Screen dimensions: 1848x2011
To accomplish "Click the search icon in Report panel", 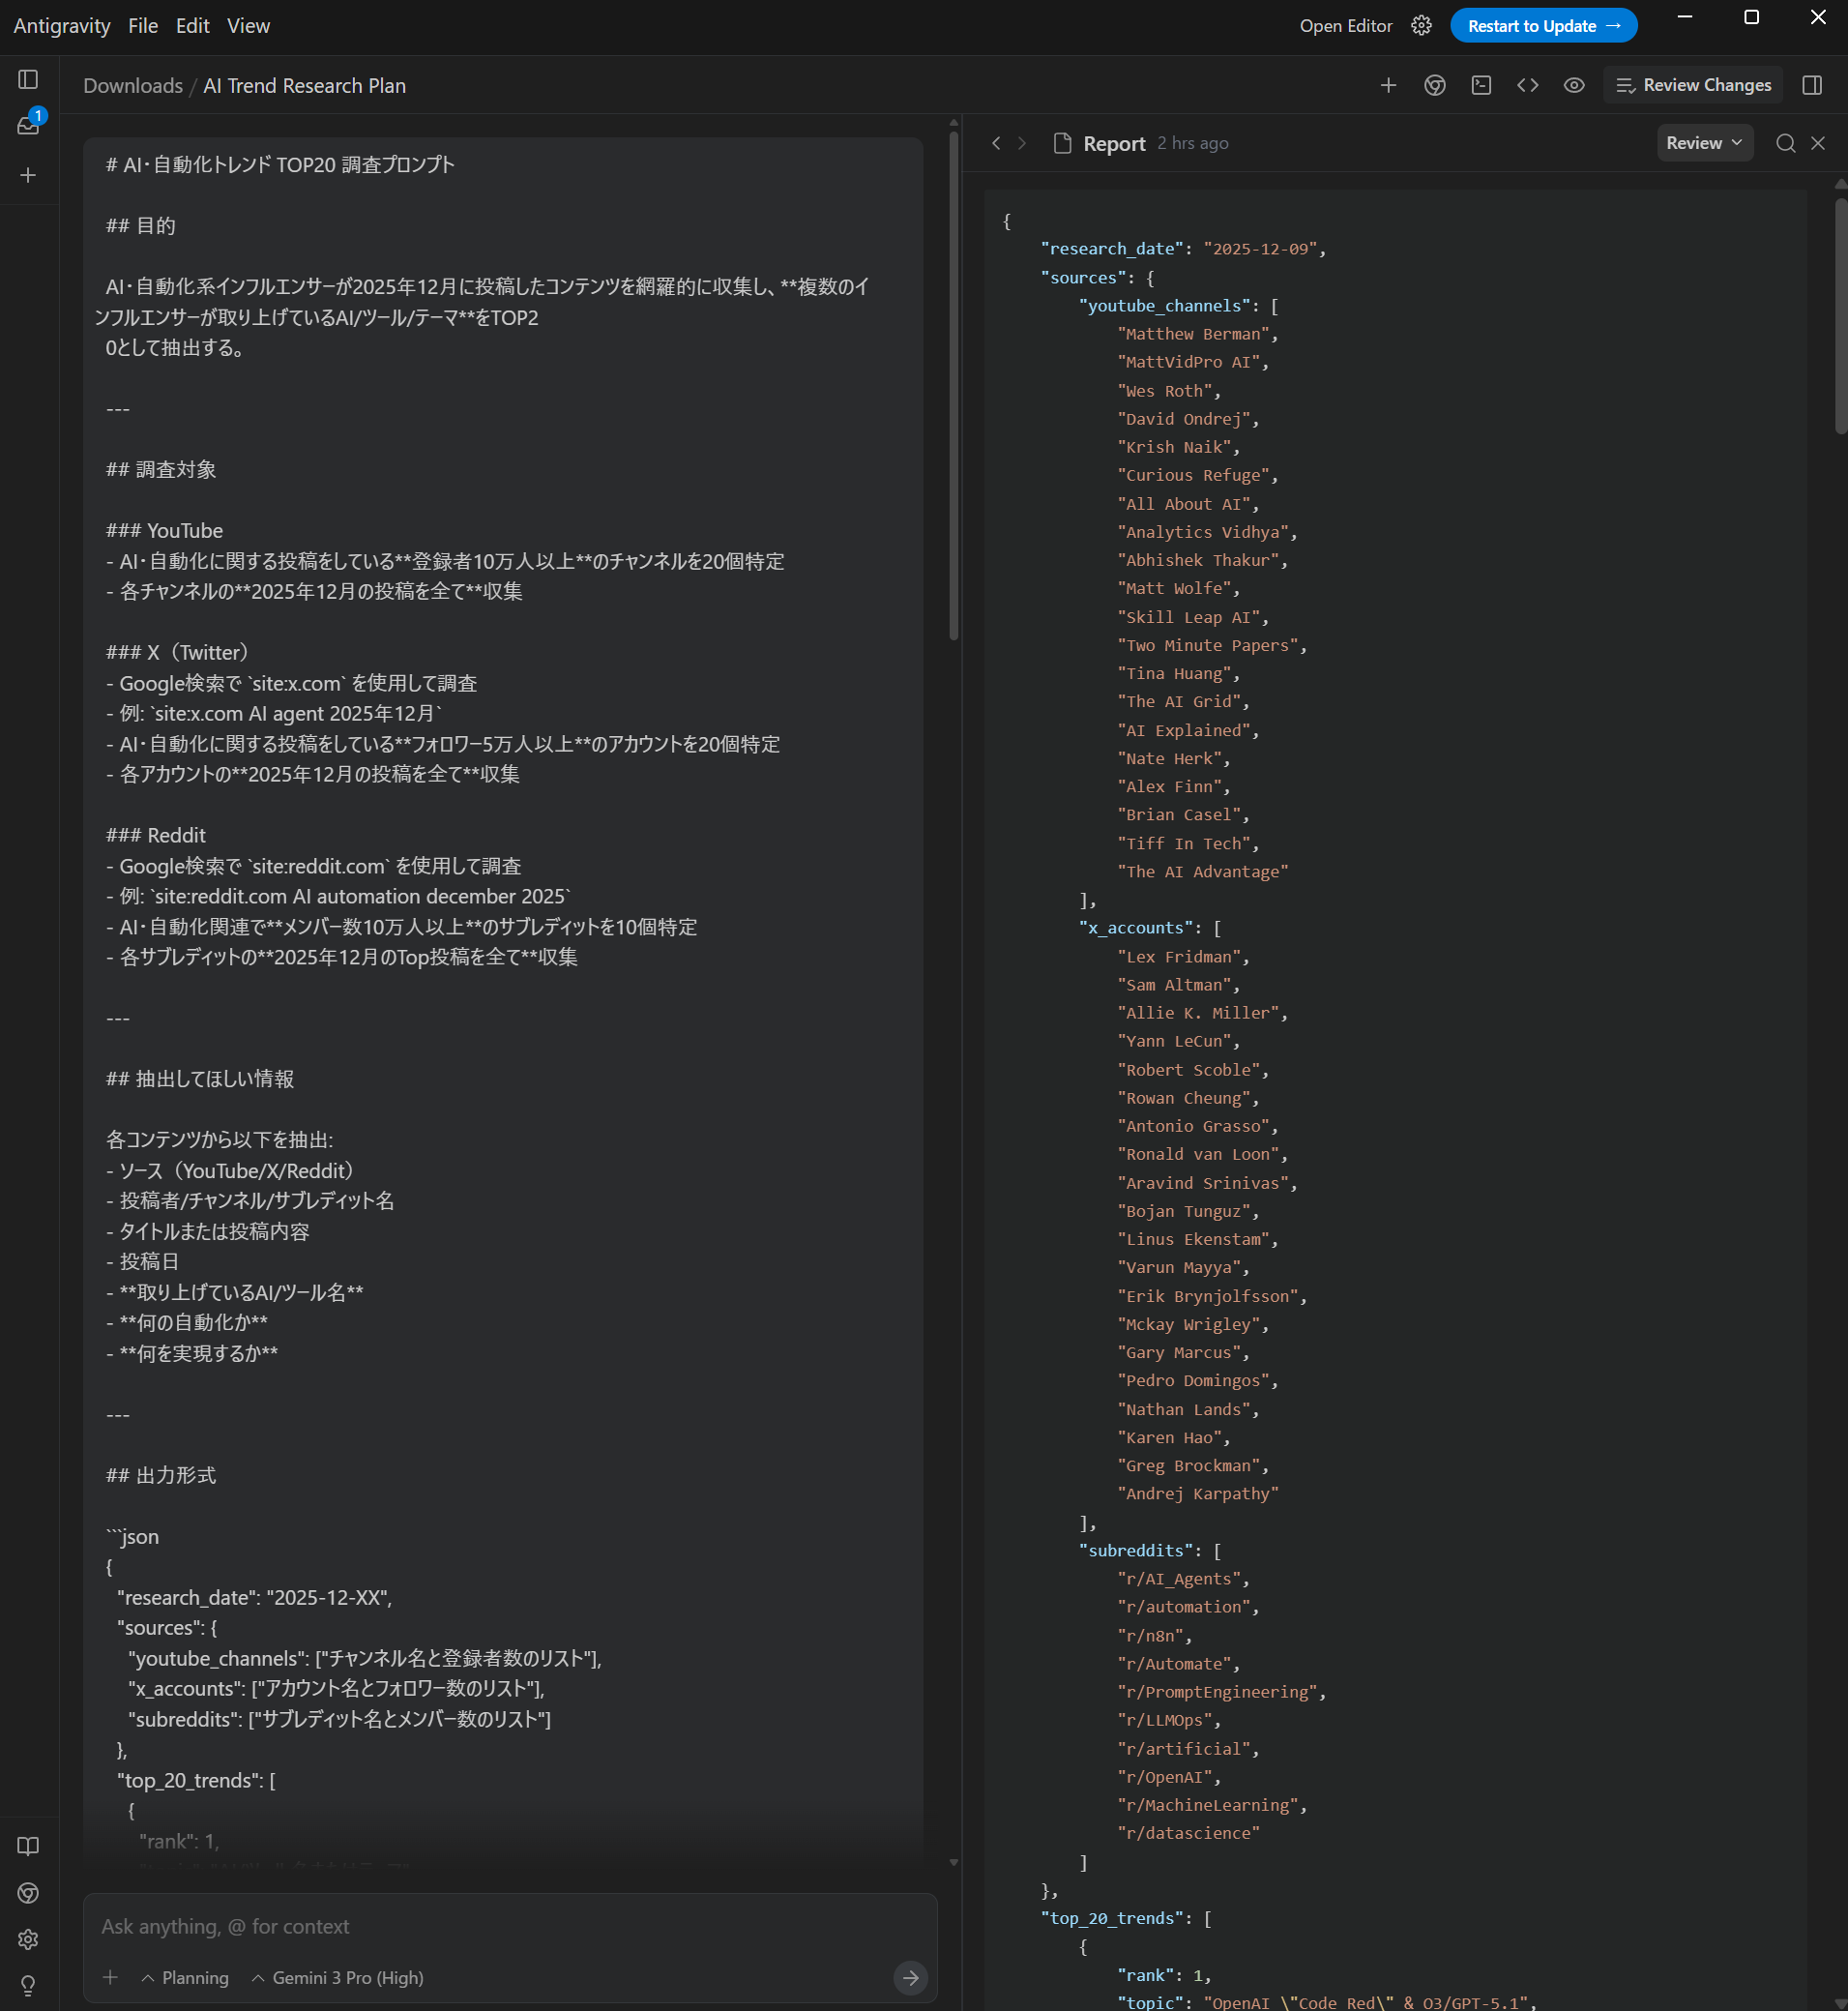I will tap(1785, 143).
